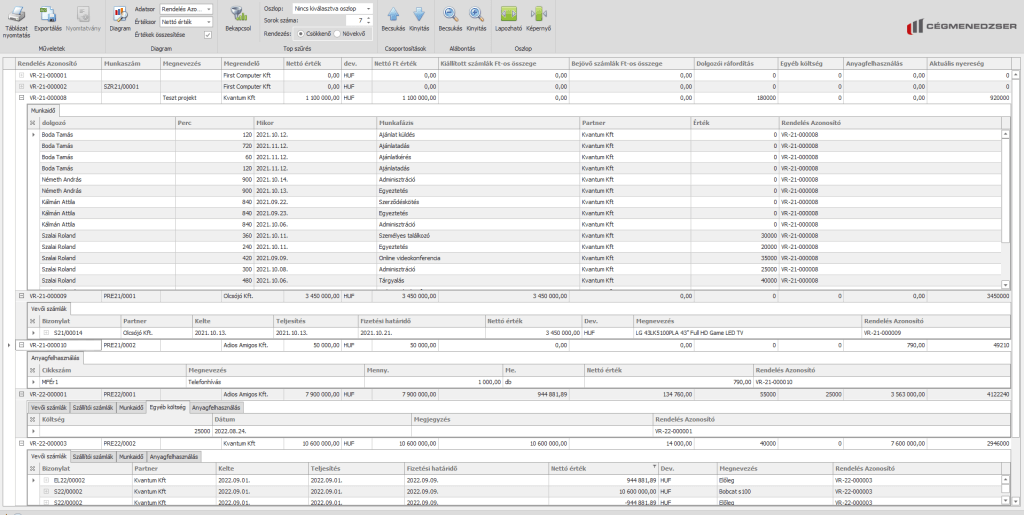Click the Becsukás magnifier in Alábontás
This screenshot has width=1024, height=515.
coord(451,15)
